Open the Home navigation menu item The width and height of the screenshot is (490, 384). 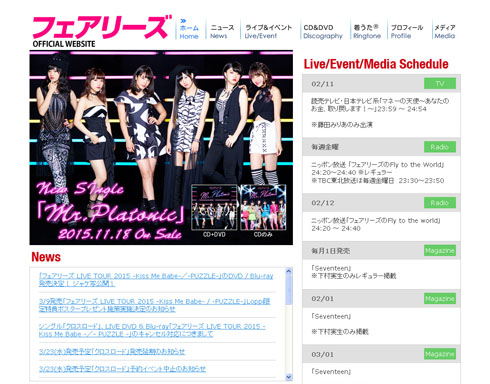189,30
